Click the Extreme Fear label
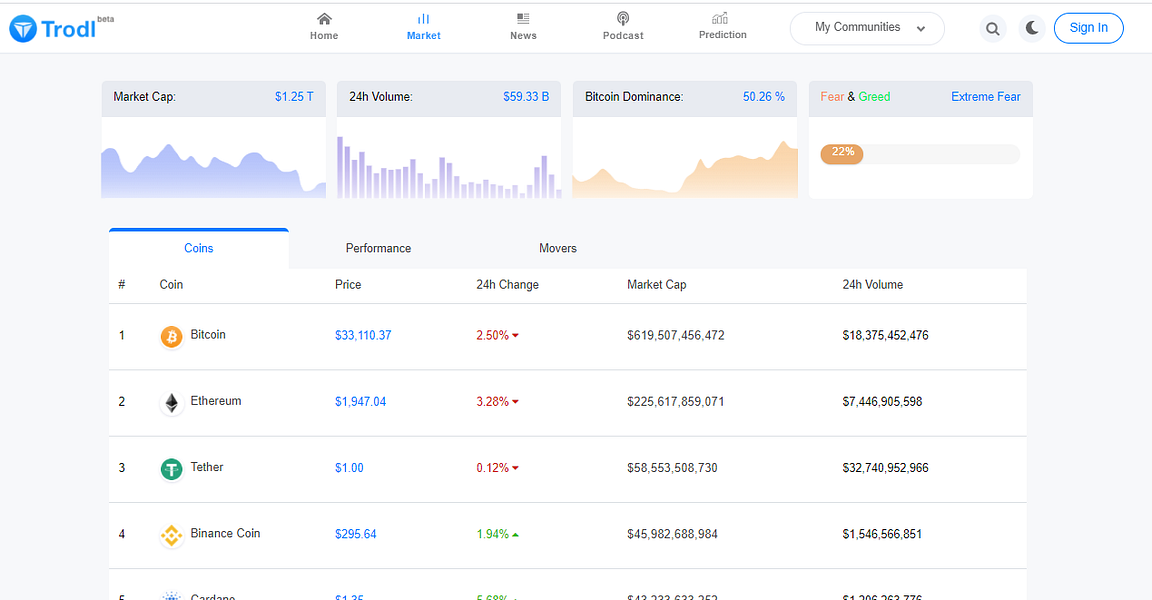The height and width of the screenshot is (600, 1152). click(x=985, y=97)
